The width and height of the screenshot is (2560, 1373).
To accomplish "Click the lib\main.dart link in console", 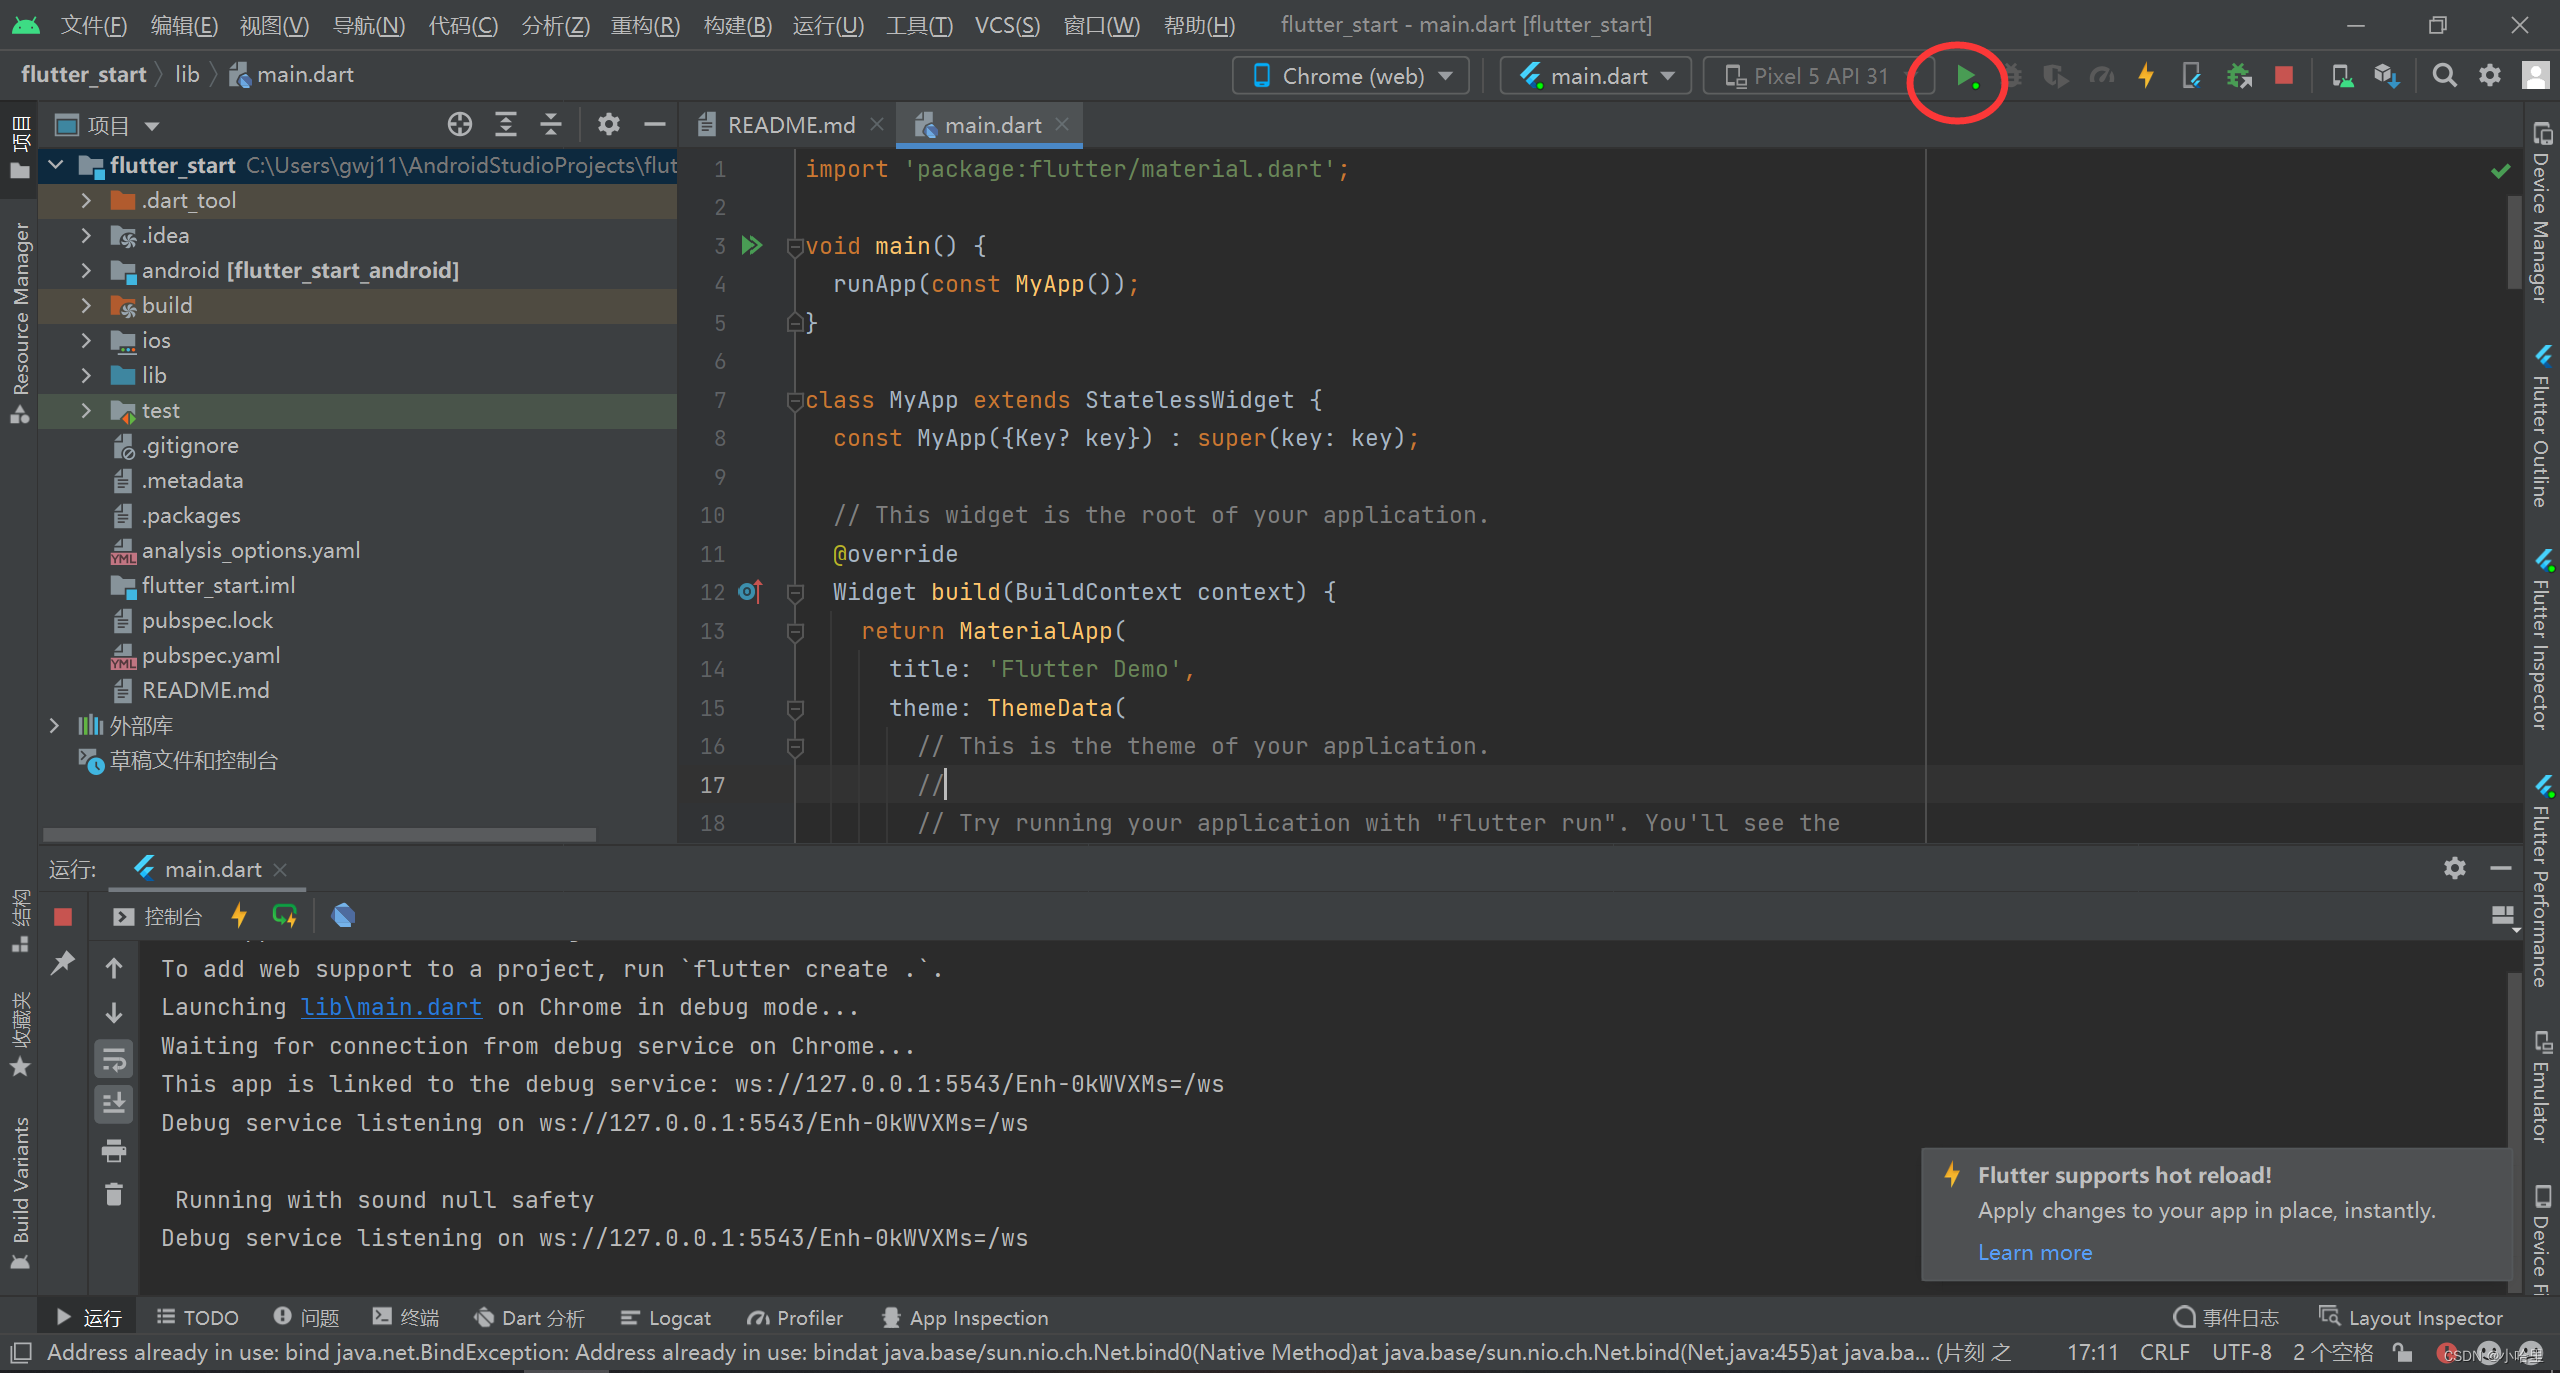I will click(391, 1007).
